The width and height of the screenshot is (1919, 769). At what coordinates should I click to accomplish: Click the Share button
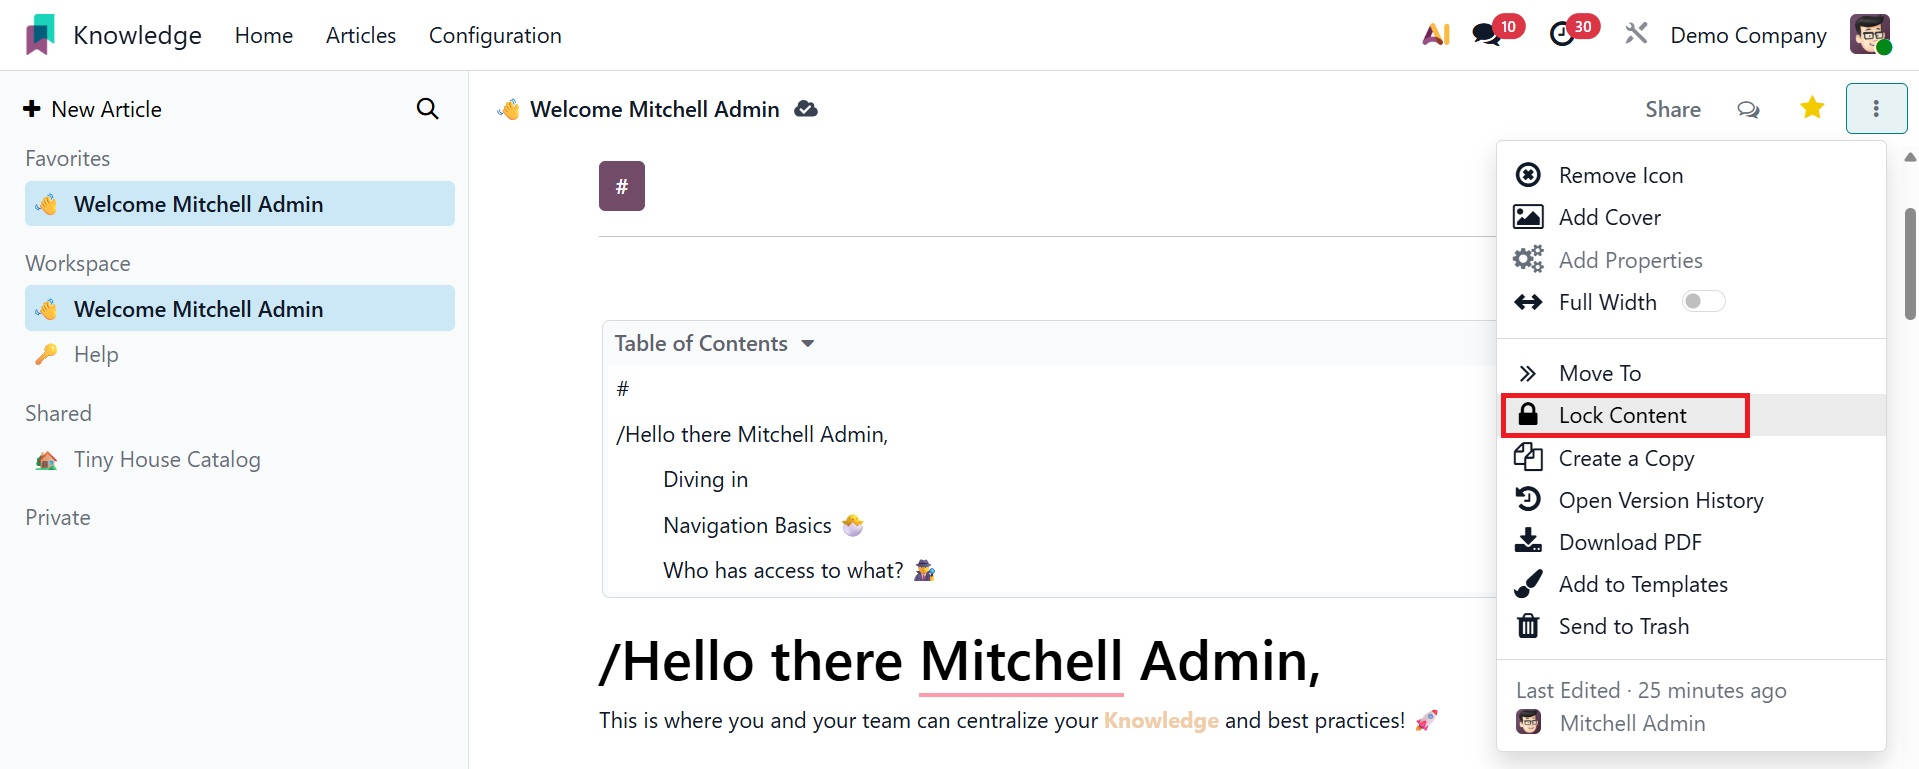1672,109
